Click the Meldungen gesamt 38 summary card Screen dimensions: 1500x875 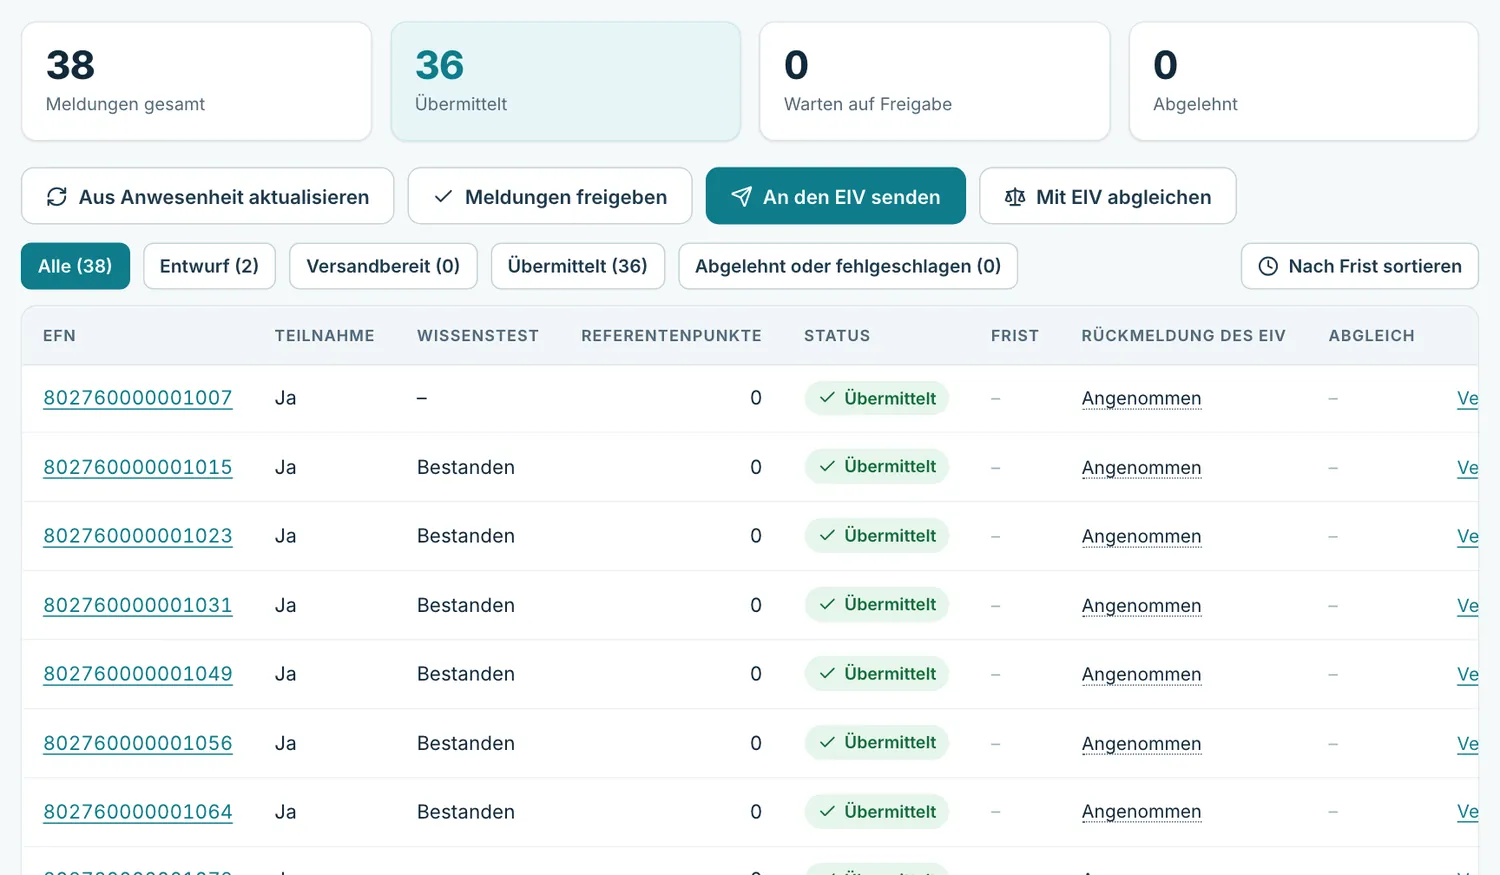(x=196, y=81)
